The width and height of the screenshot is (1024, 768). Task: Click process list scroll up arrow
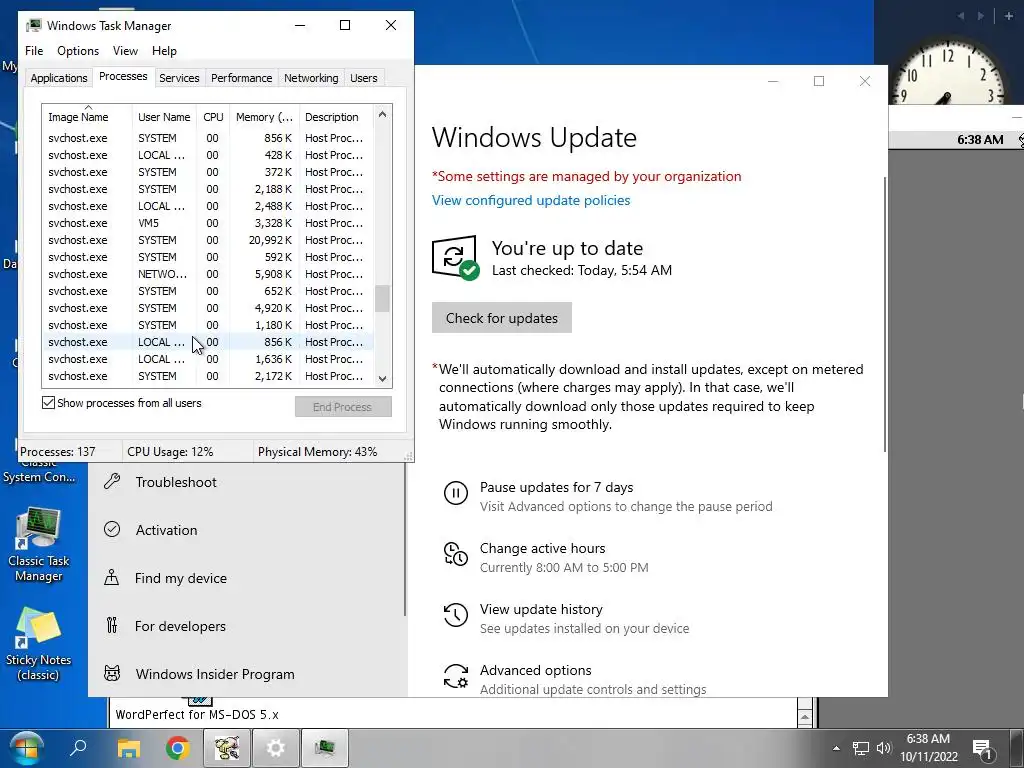point(383,114)
